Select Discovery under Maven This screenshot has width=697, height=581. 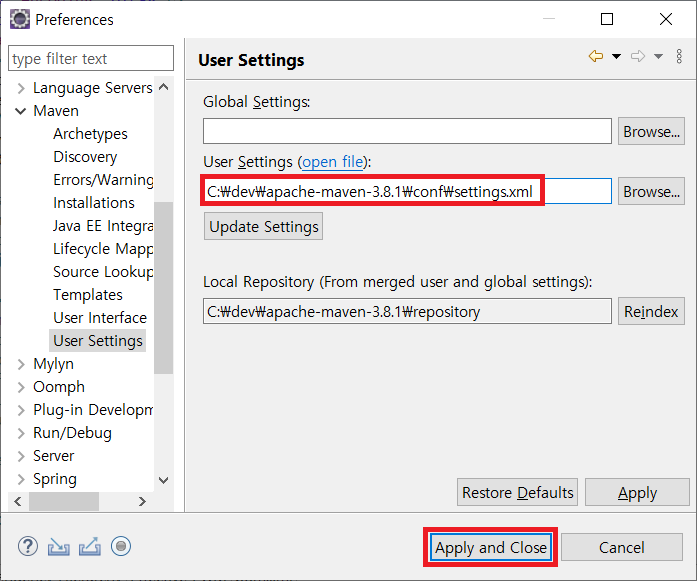point(85,157)
